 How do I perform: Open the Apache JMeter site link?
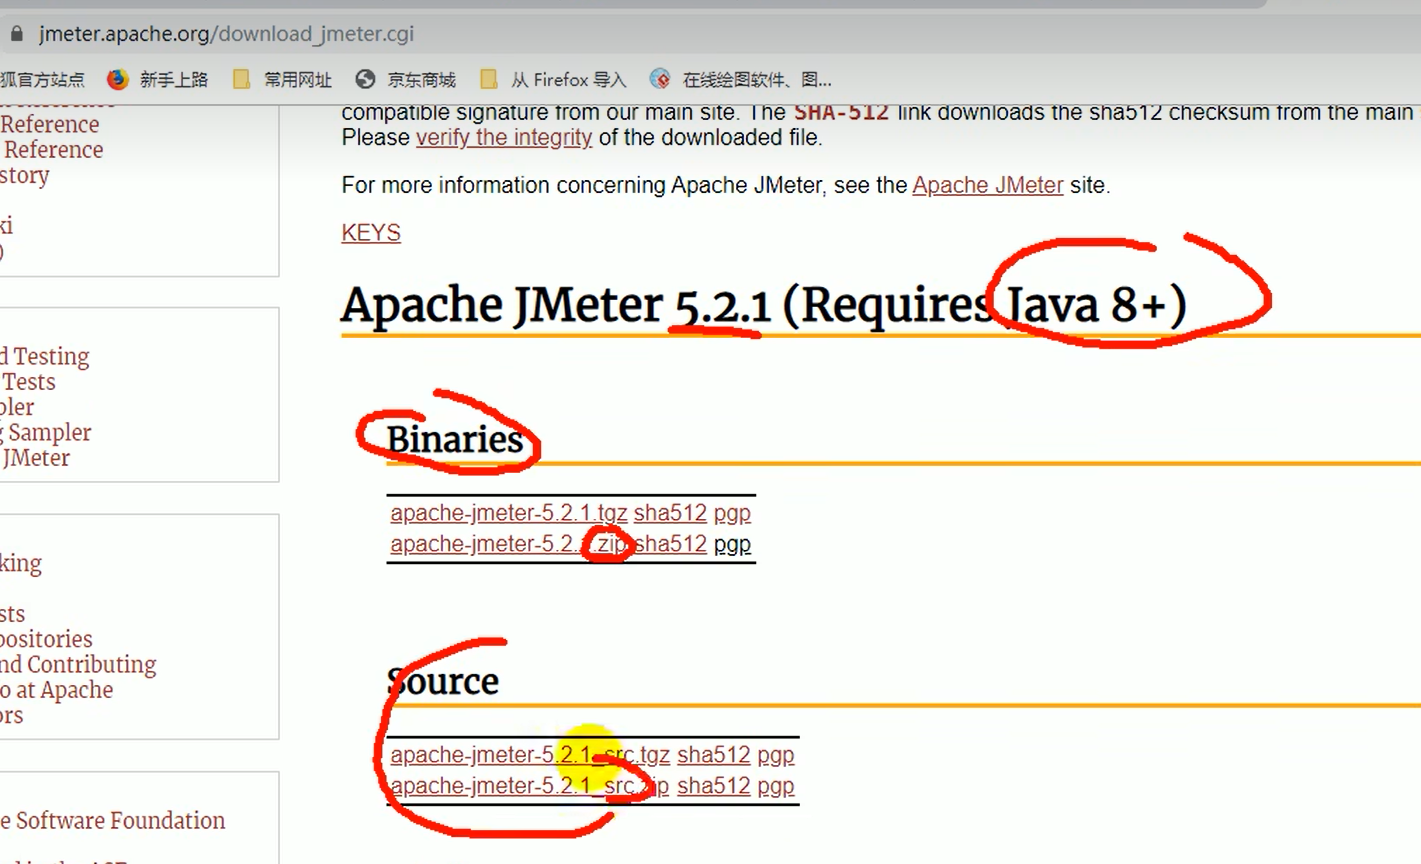pyautogui.click(x=988, y=185)
